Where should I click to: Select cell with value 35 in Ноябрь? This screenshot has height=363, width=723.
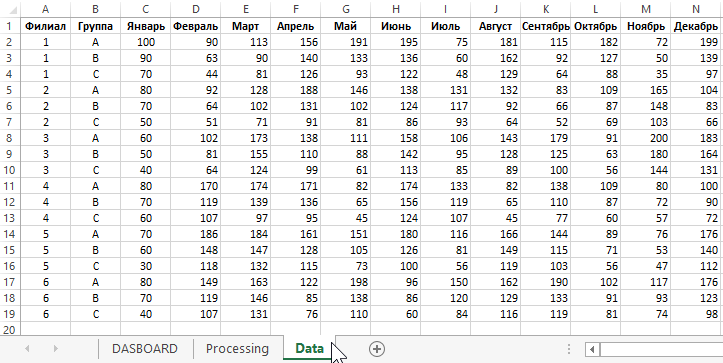coord(646,74)
